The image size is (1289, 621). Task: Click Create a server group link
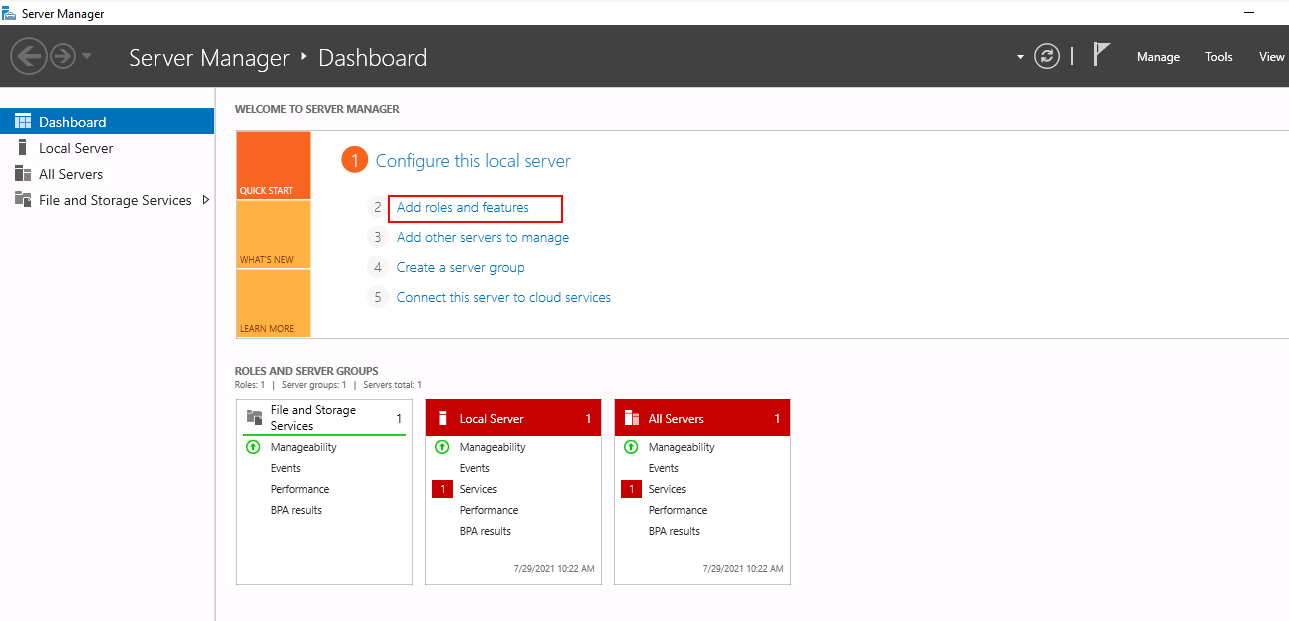(x=460, y=267)
